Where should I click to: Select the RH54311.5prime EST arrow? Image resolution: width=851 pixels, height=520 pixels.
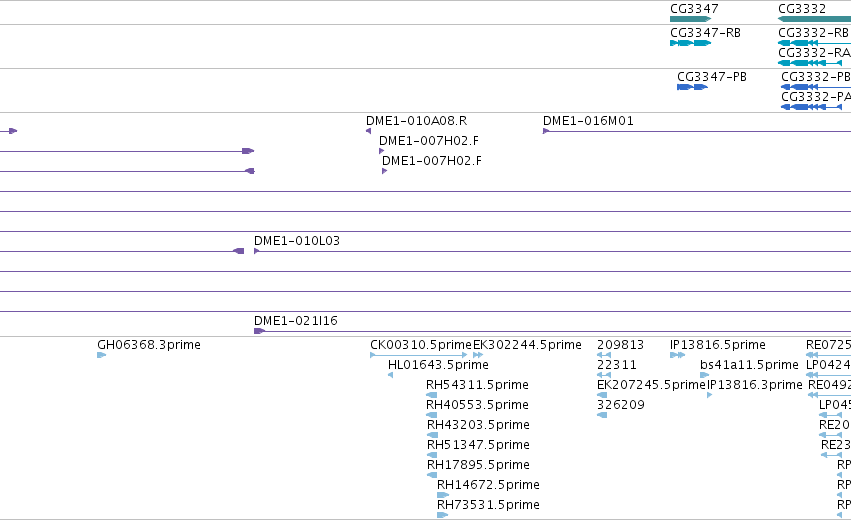pyautogui.click(x=432, y=395)
